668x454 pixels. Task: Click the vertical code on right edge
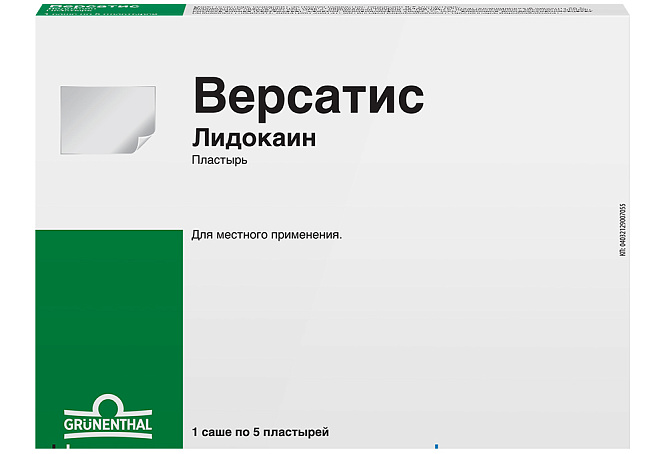623,230
